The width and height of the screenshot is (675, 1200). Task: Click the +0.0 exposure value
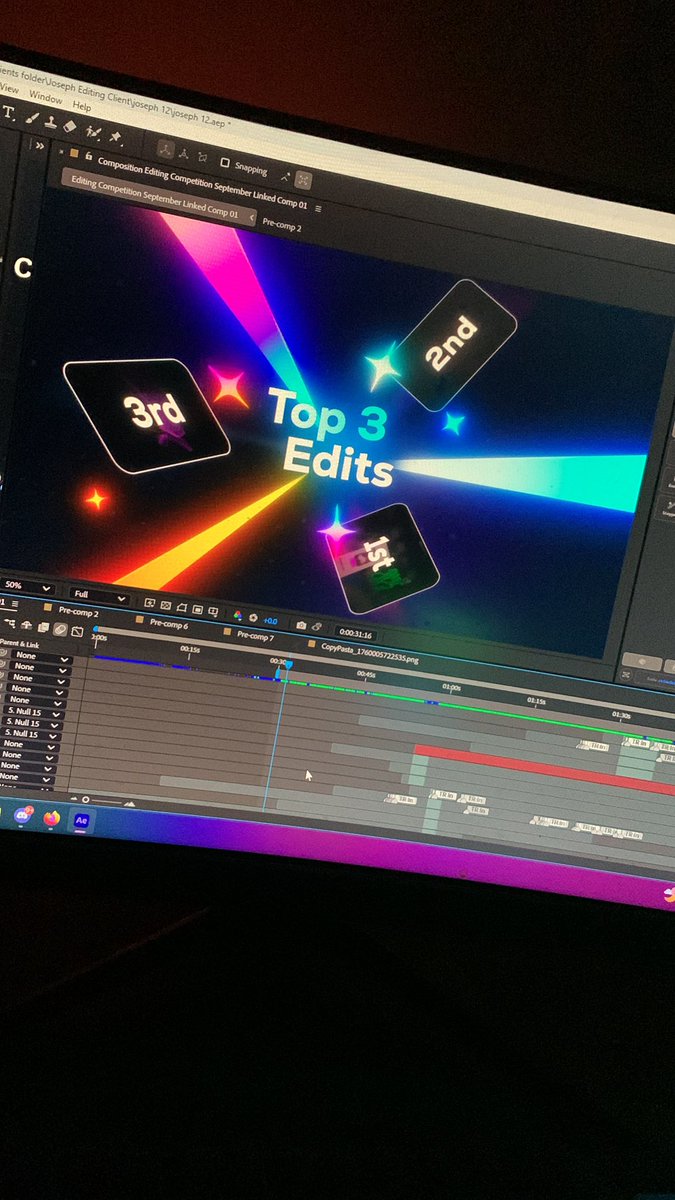pyautogui.click(x=270, y=621)
